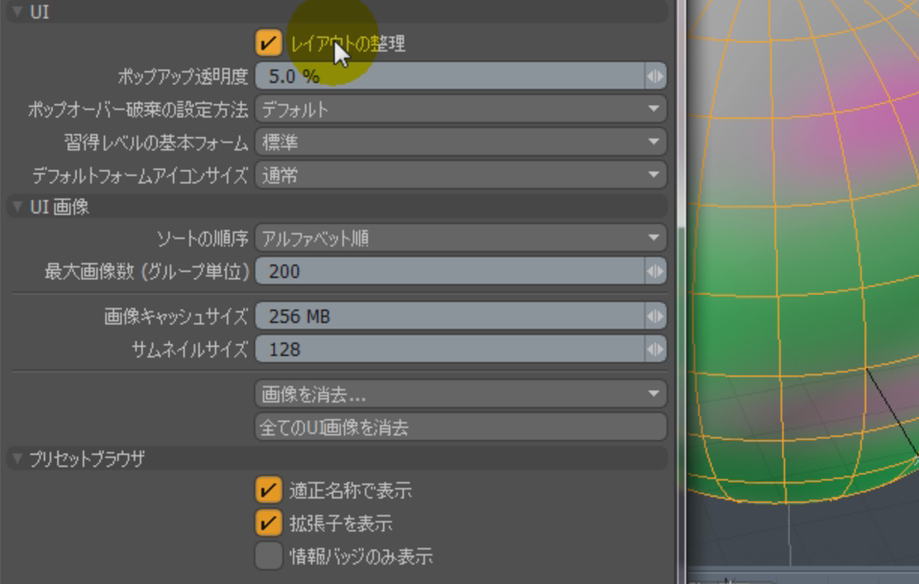Image resolution: width=919 pixels, height=584 pixels.
Task: Collapse the UI section header
Action: coord(17,13)
